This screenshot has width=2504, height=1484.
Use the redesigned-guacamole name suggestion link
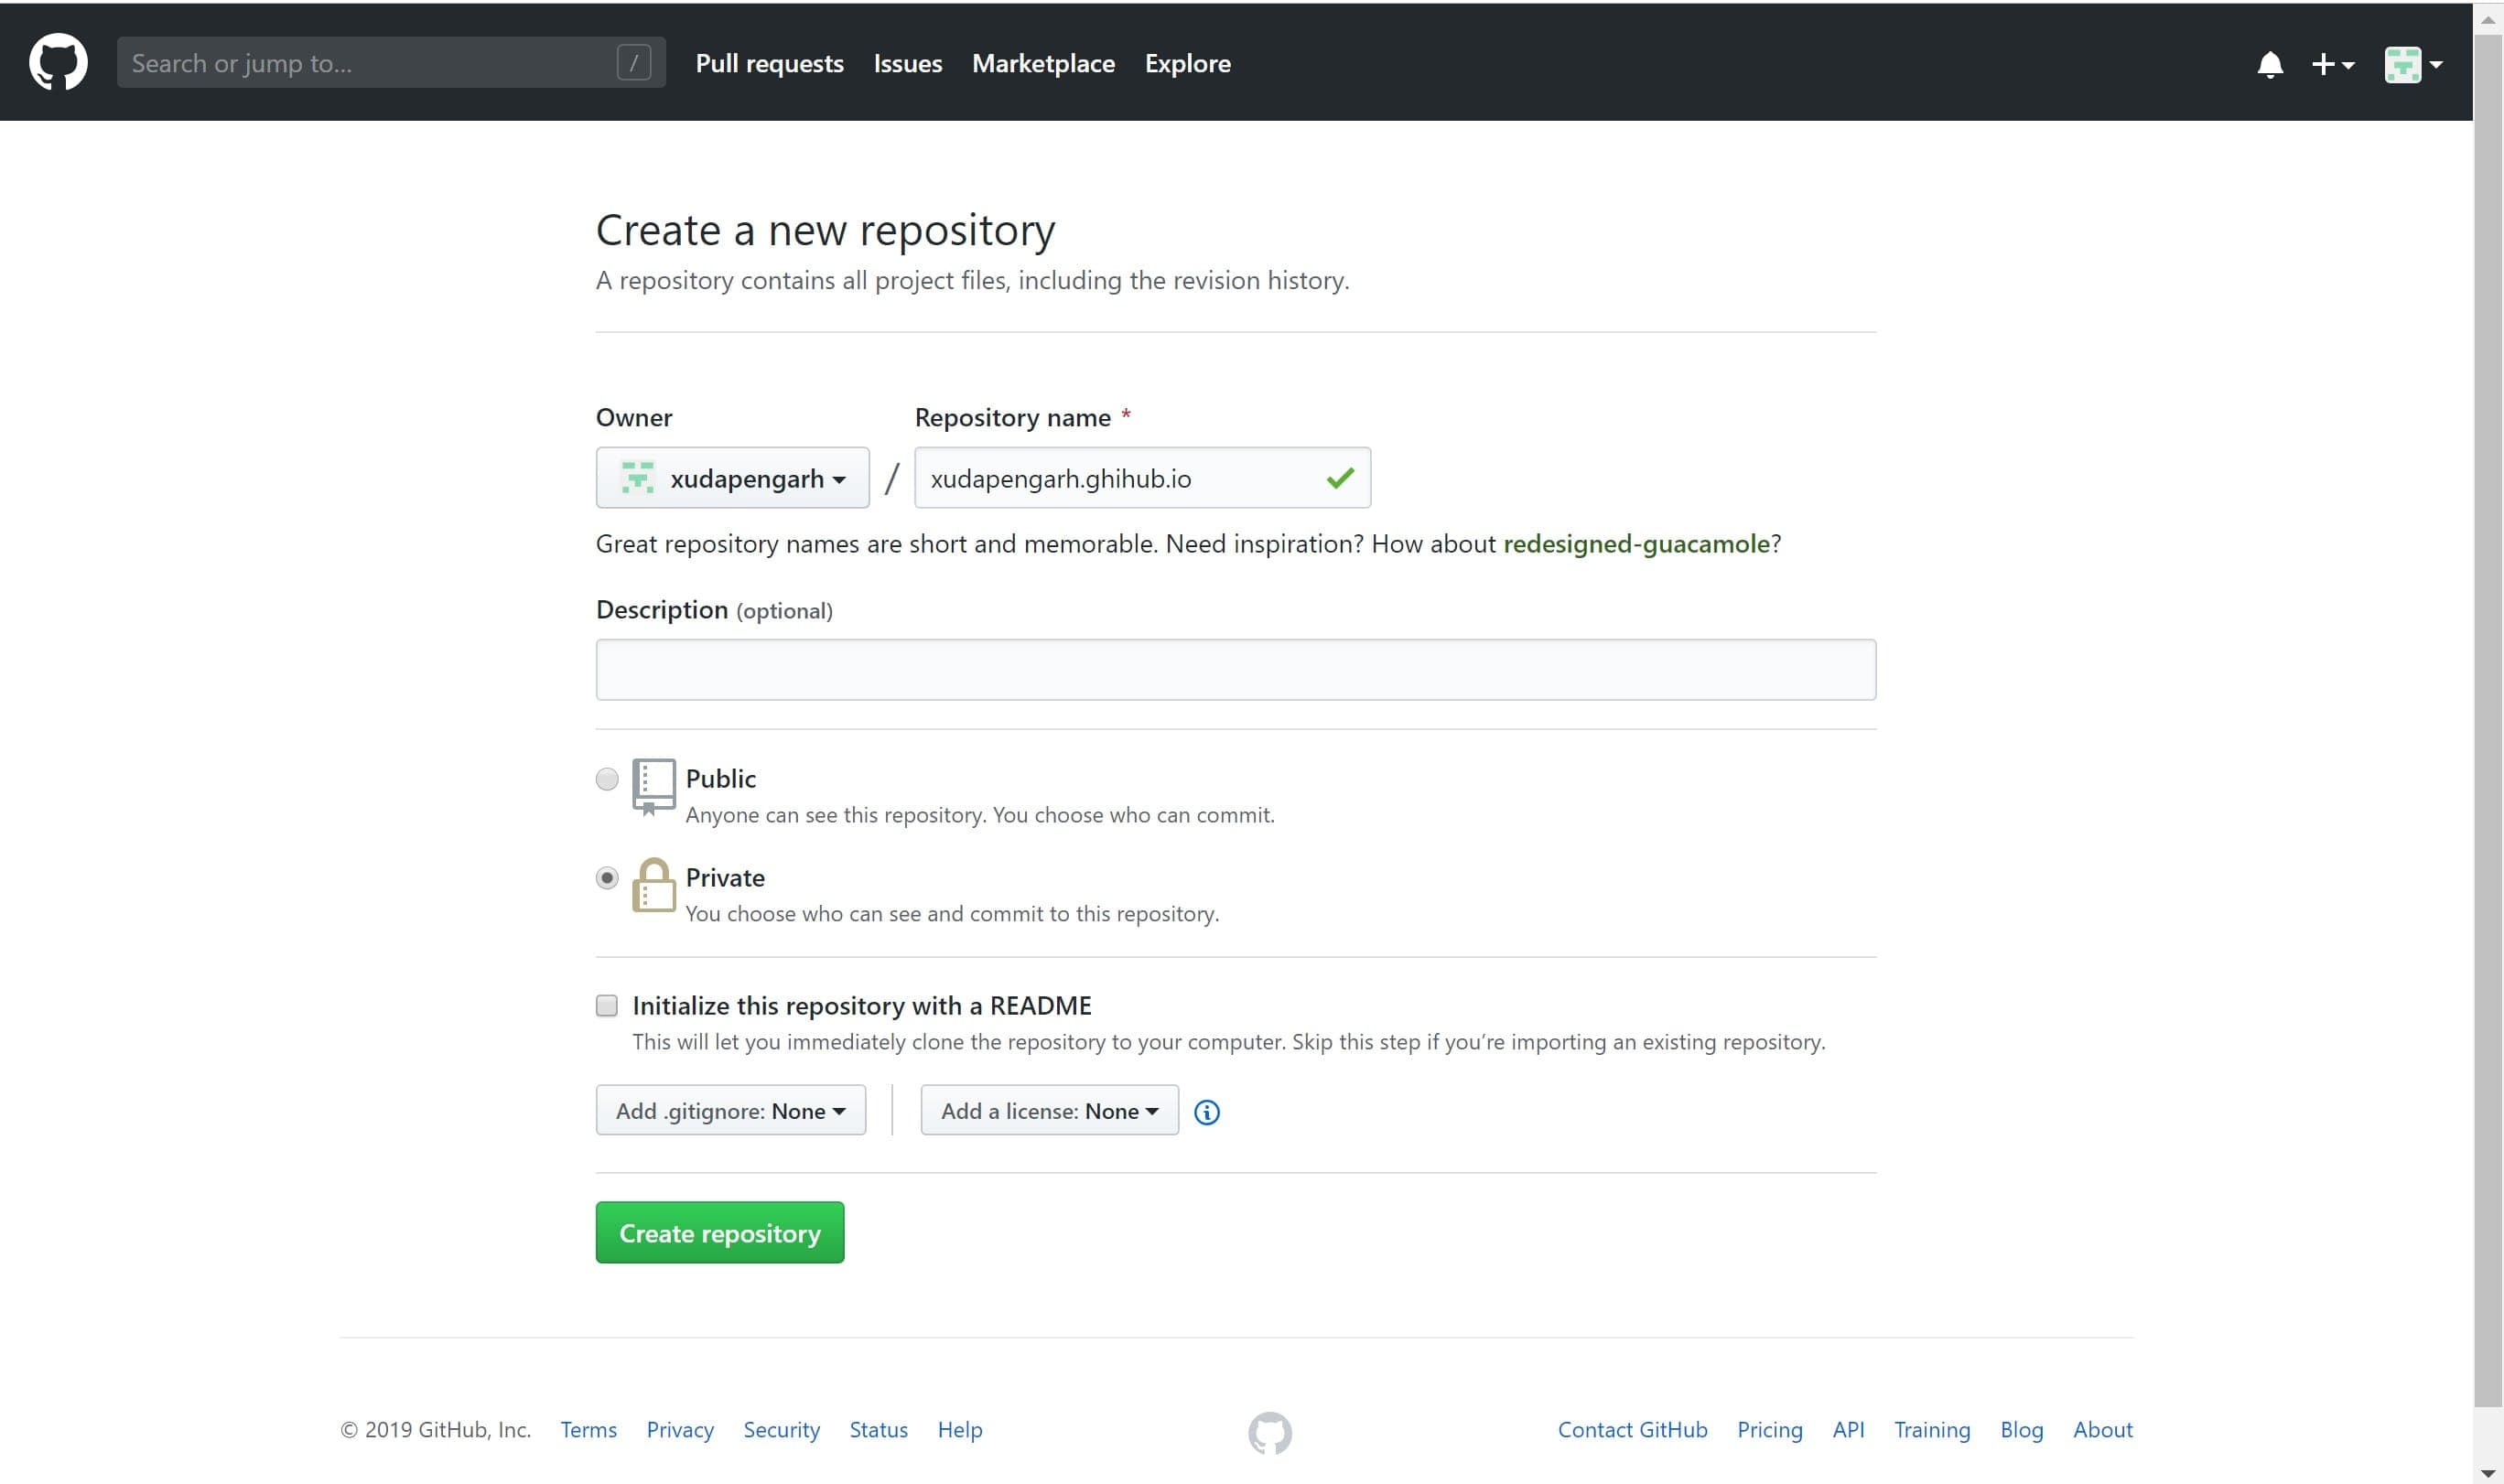(1636, 544)
